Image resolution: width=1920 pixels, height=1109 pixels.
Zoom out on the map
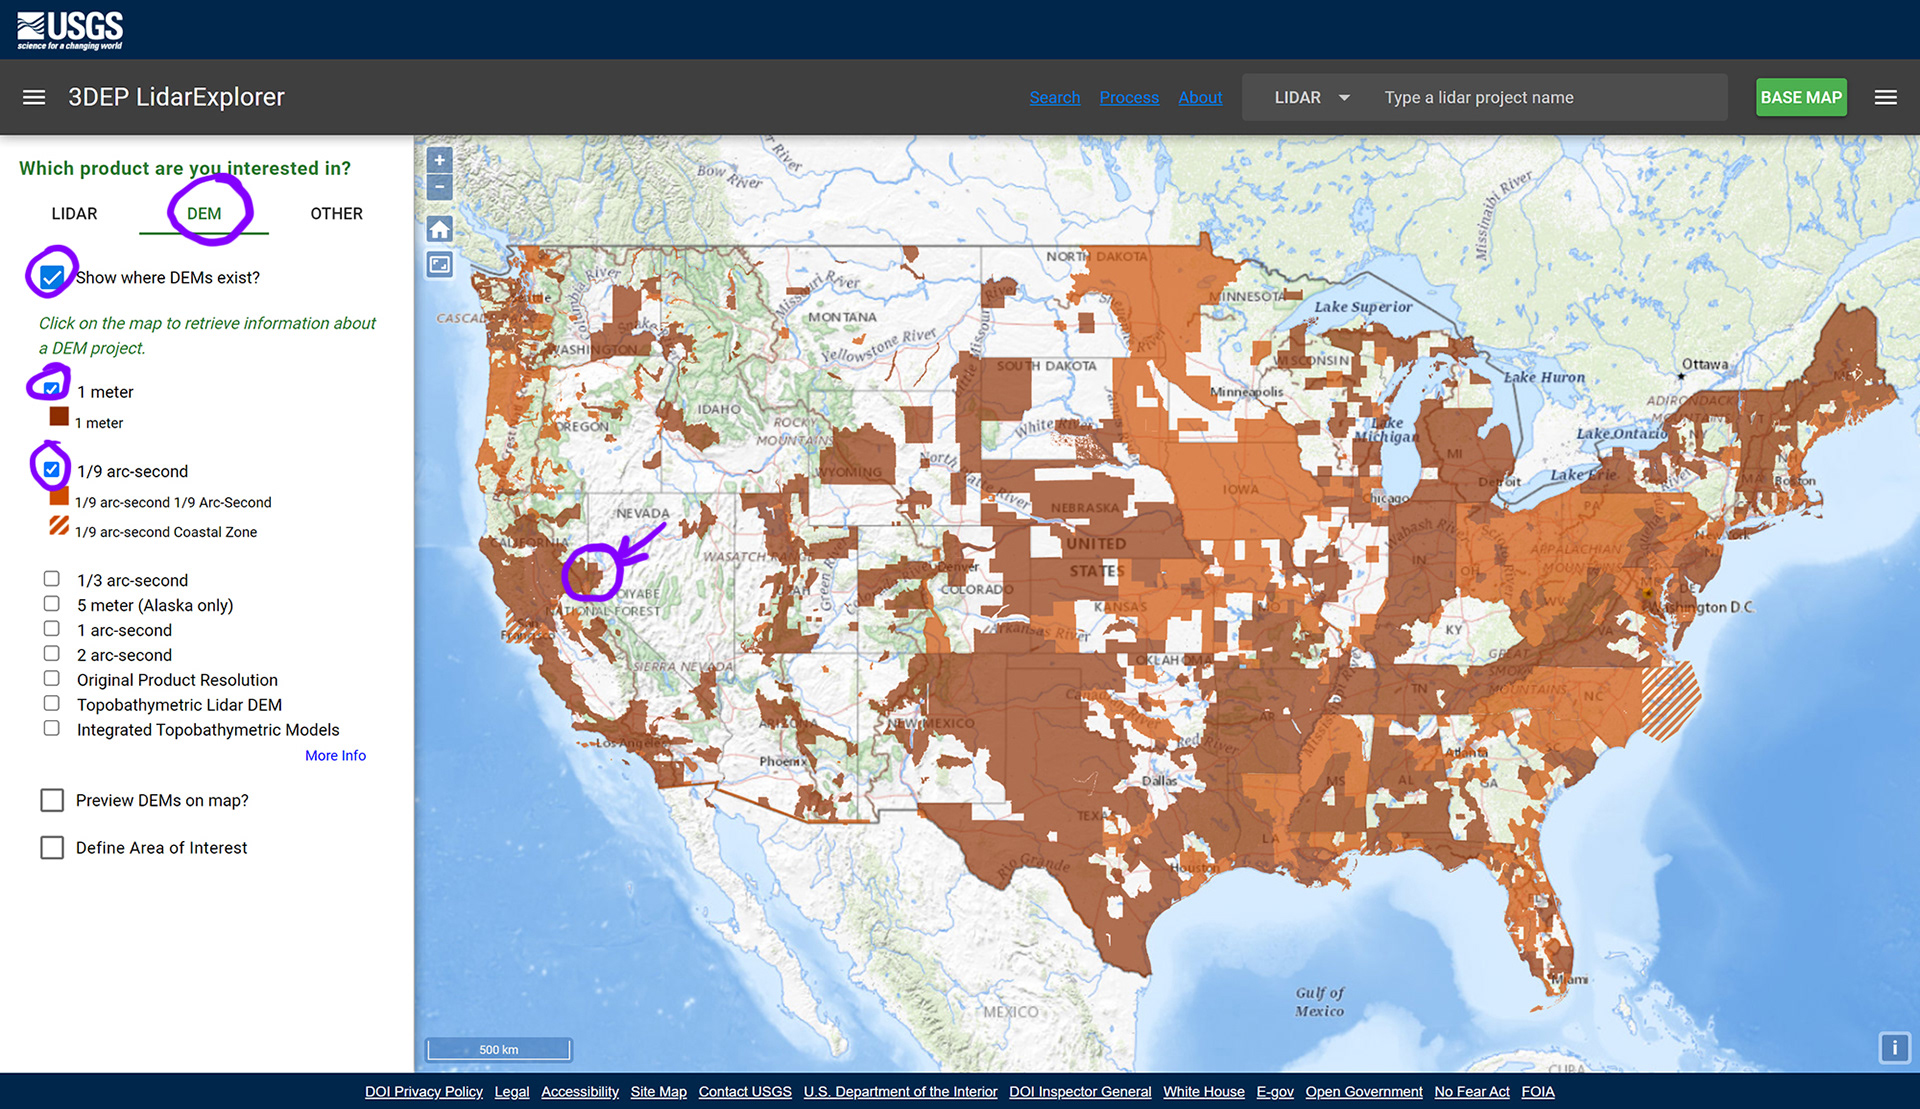439,187
